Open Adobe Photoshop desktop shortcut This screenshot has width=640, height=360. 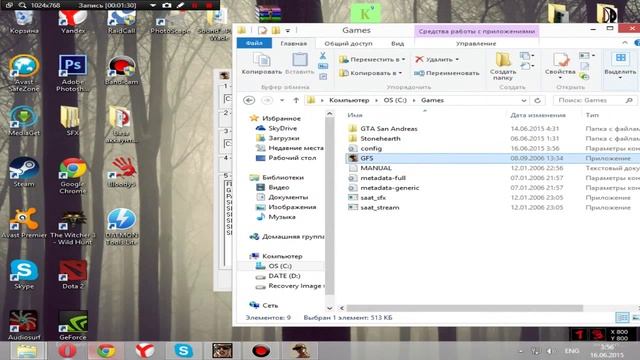[73, 73]
